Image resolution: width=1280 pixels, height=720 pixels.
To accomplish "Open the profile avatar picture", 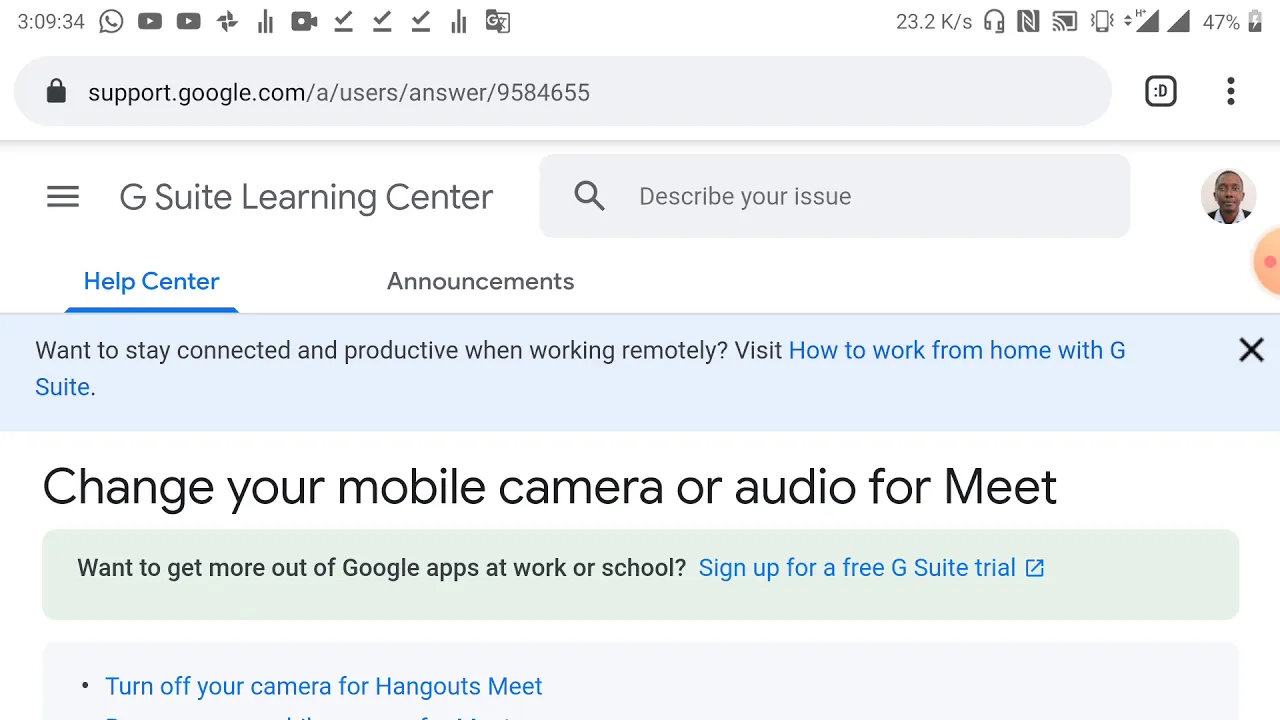I will coord(1228,196).
